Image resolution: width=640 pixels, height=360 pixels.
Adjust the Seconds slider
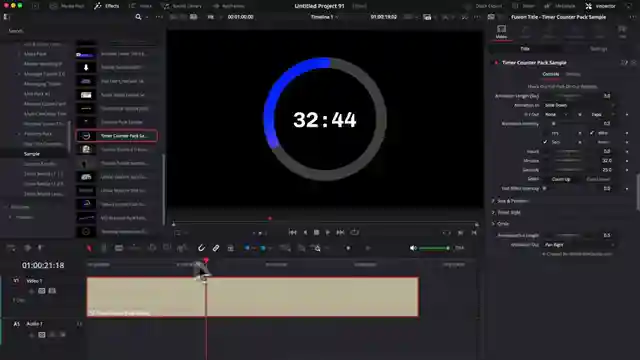coord(568,170)
